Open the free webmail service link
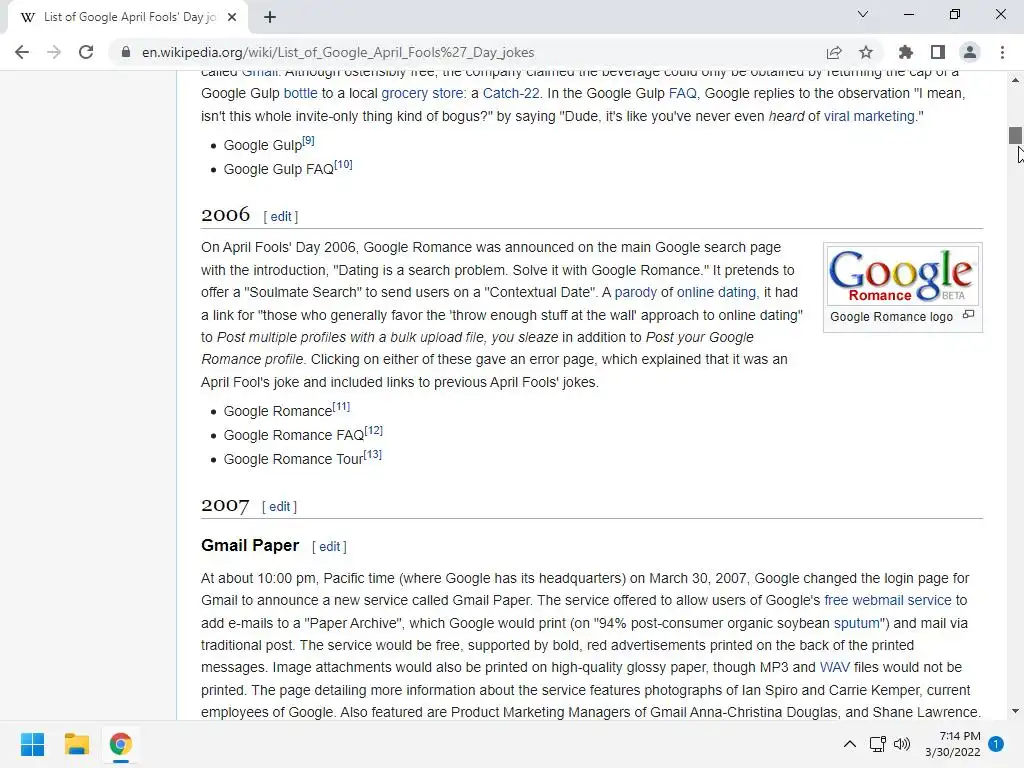Image resolution: width=1024 pixels, height=768 pixels. point(888,600)
